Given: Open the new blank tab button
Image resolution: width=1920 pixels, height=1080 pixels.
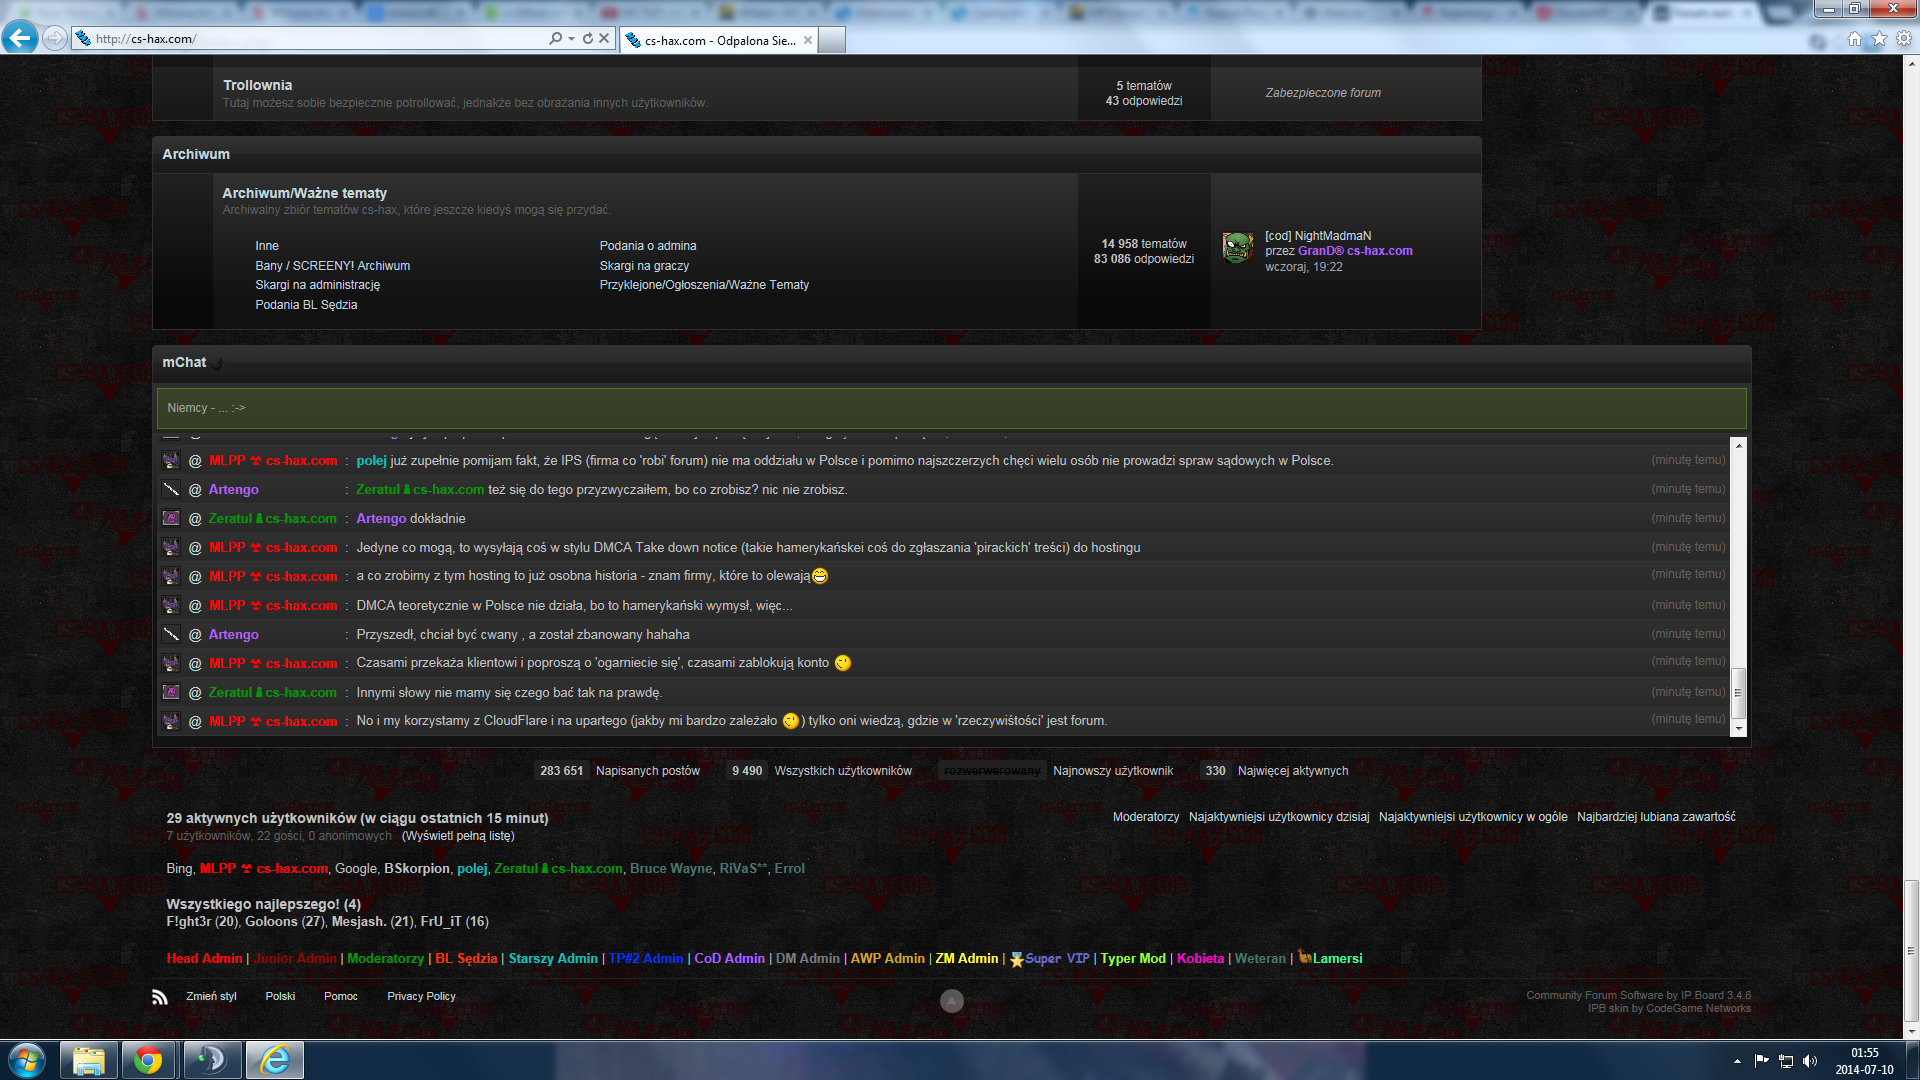Looking at the screenshot, I should 832,40.
